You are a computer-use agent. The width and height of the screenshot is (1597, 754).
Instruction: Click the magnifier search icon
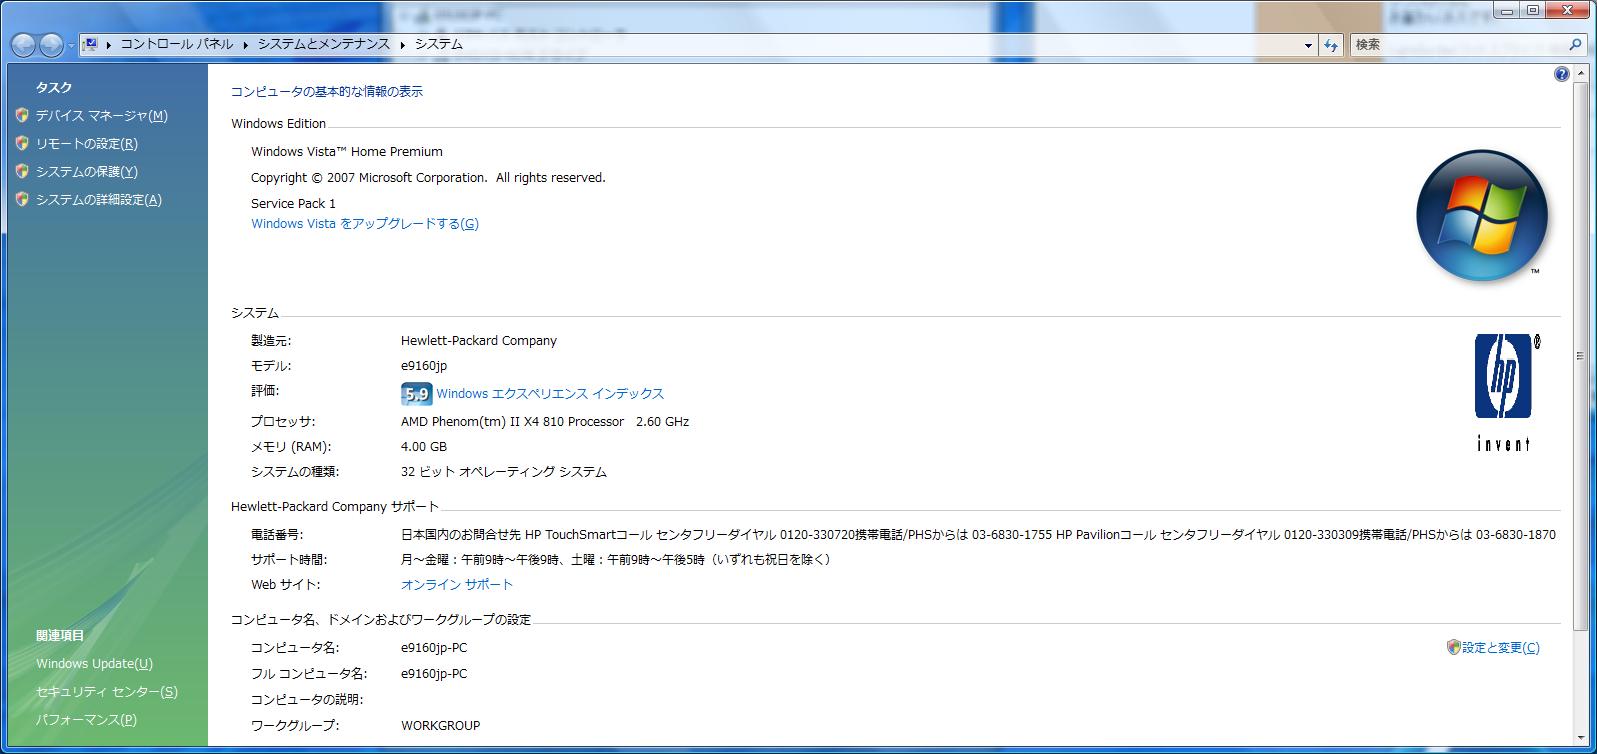1576,45
